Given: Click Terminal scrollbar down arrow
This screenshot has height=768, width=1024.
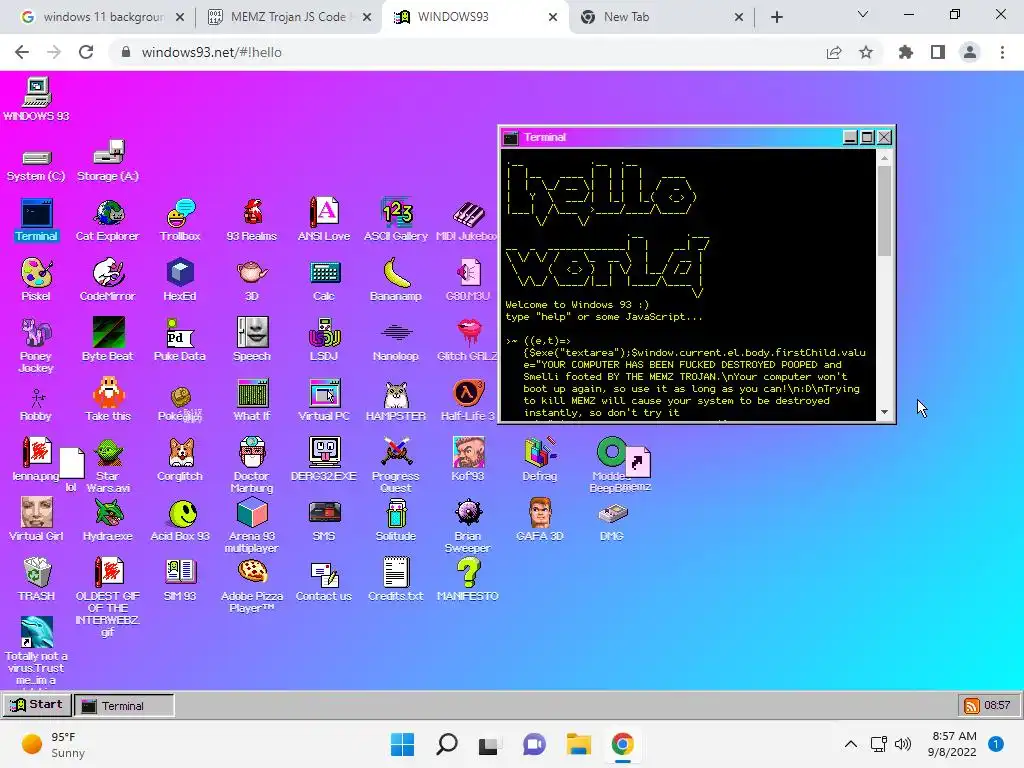Looking at the screenshot, I should coord(884,412).
